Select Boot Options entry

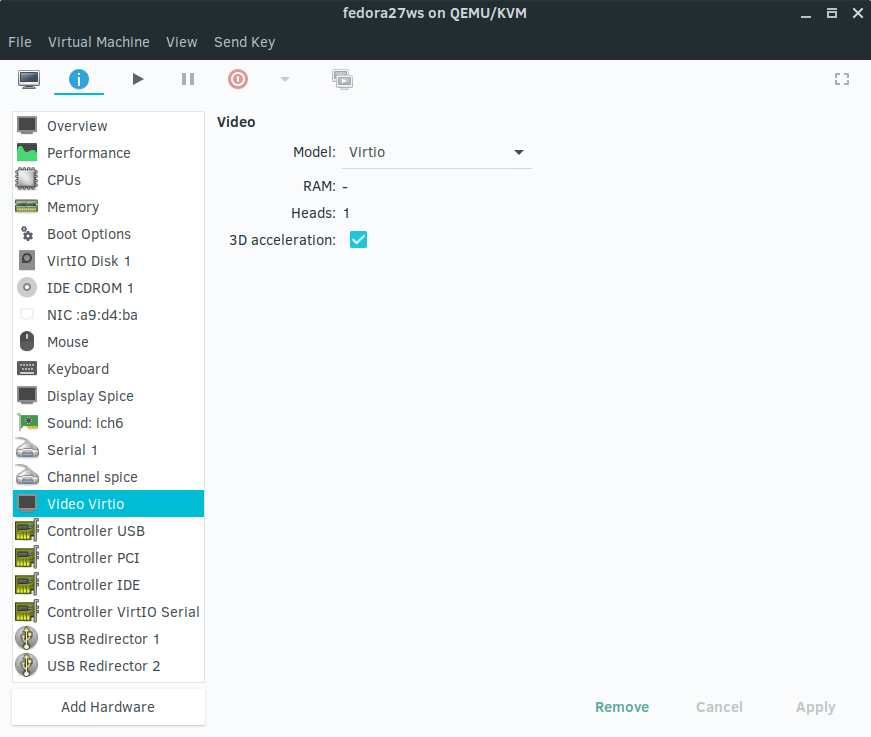[108, 234]
